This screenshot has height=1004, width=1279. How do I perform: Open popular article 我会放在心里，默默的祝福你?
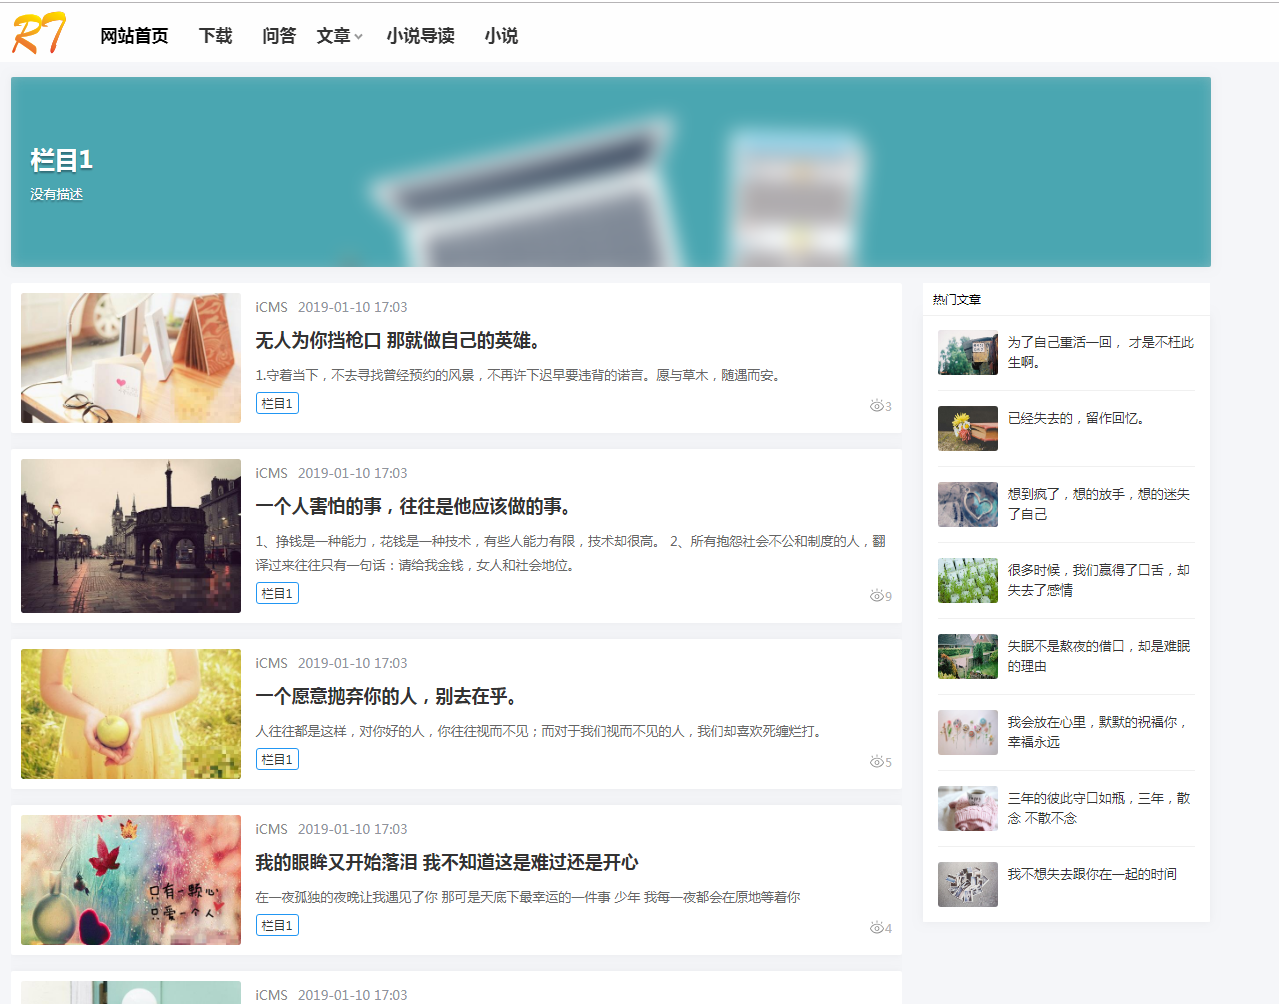pos(1098,732)
